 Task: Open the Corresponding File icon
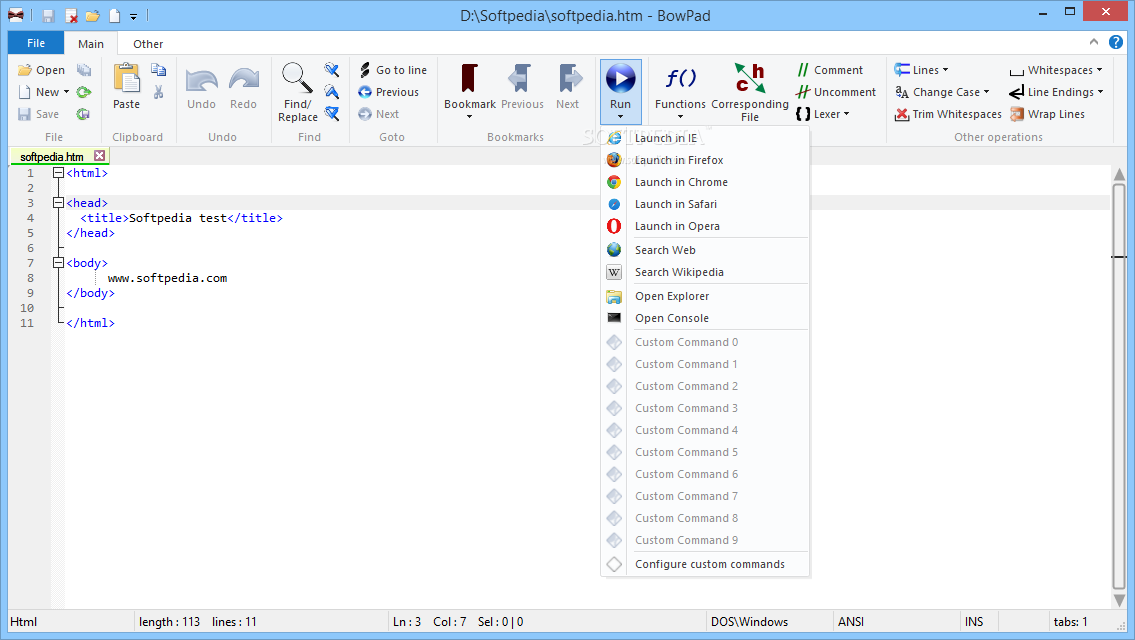pos(749,77)
